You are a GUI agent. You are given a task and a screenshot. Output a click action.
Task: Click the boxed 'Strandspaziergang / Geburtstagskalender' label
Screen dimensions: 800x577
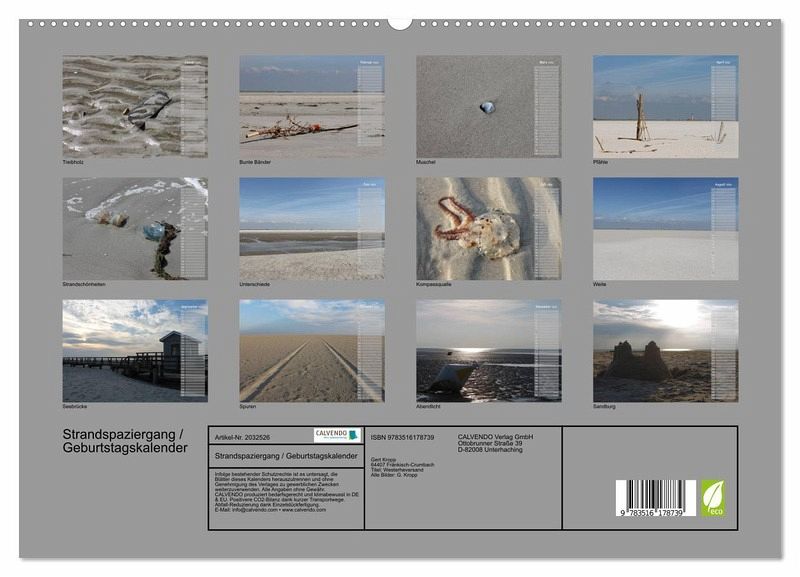point(286,456)
